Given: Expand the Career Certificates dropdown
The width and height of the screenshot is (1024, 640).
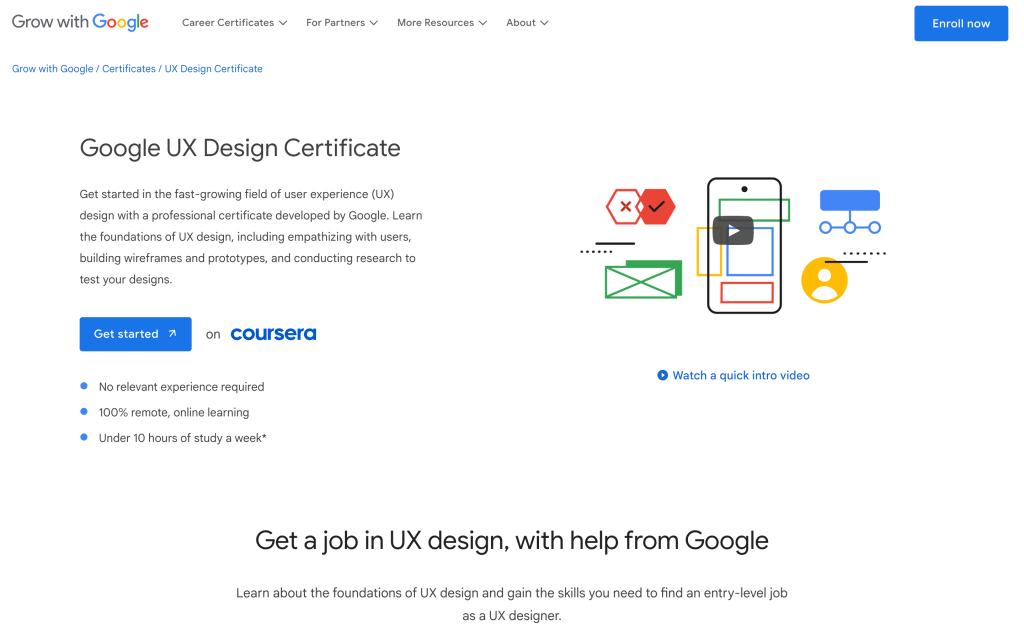Looking at the screenshot, I should [x=234, y=23].
